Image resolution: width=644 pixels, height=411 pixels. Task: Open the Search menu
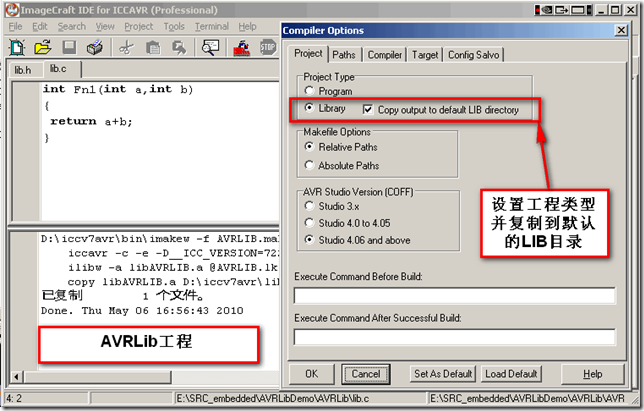71,27
